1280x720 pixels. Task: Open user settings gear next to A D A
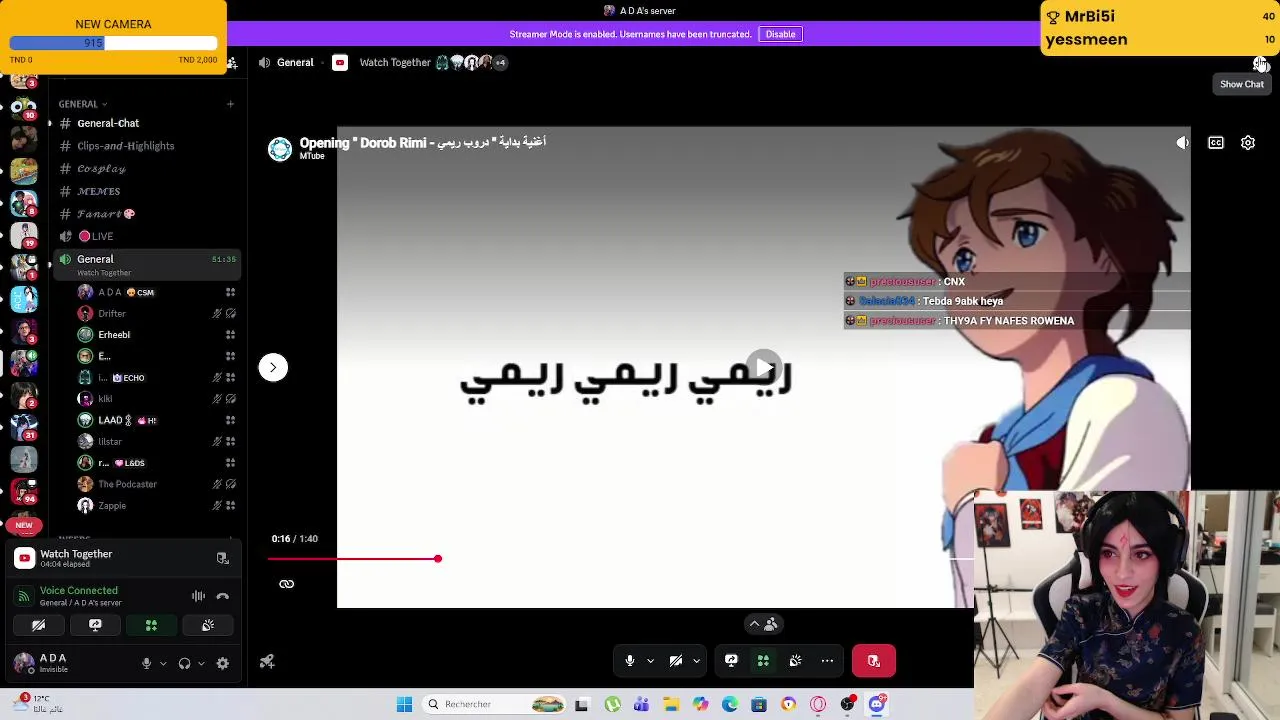point(223,663)
